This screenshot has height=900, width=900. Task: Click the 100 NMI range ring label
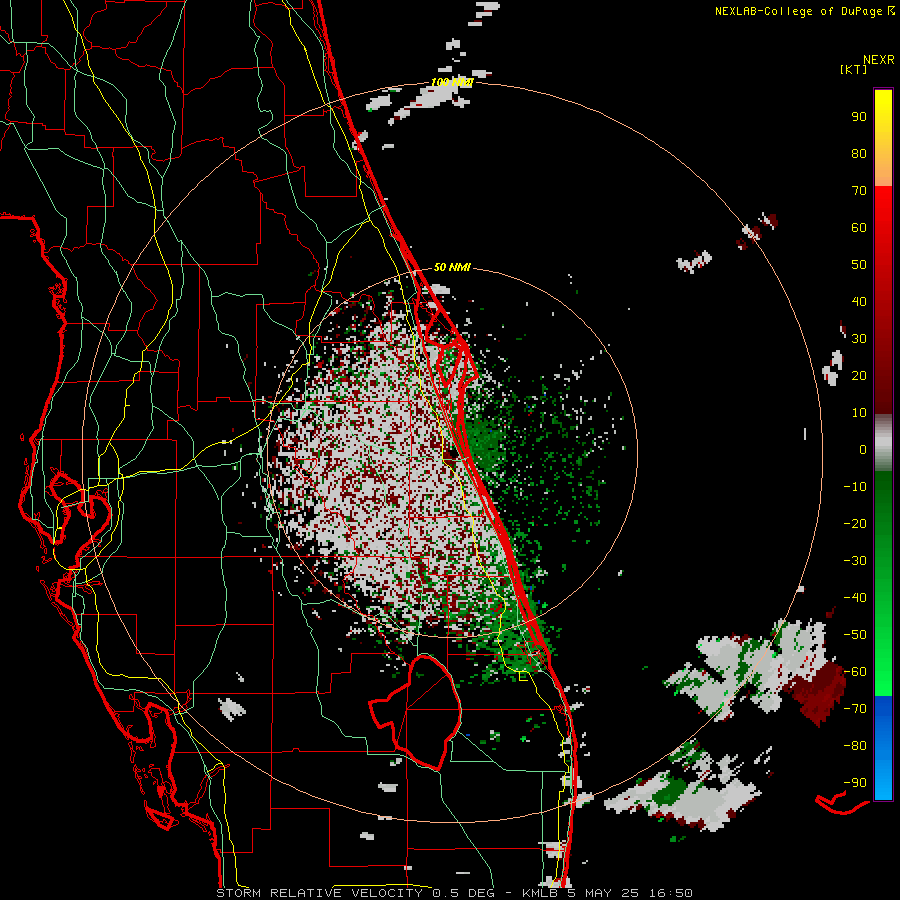452,82
